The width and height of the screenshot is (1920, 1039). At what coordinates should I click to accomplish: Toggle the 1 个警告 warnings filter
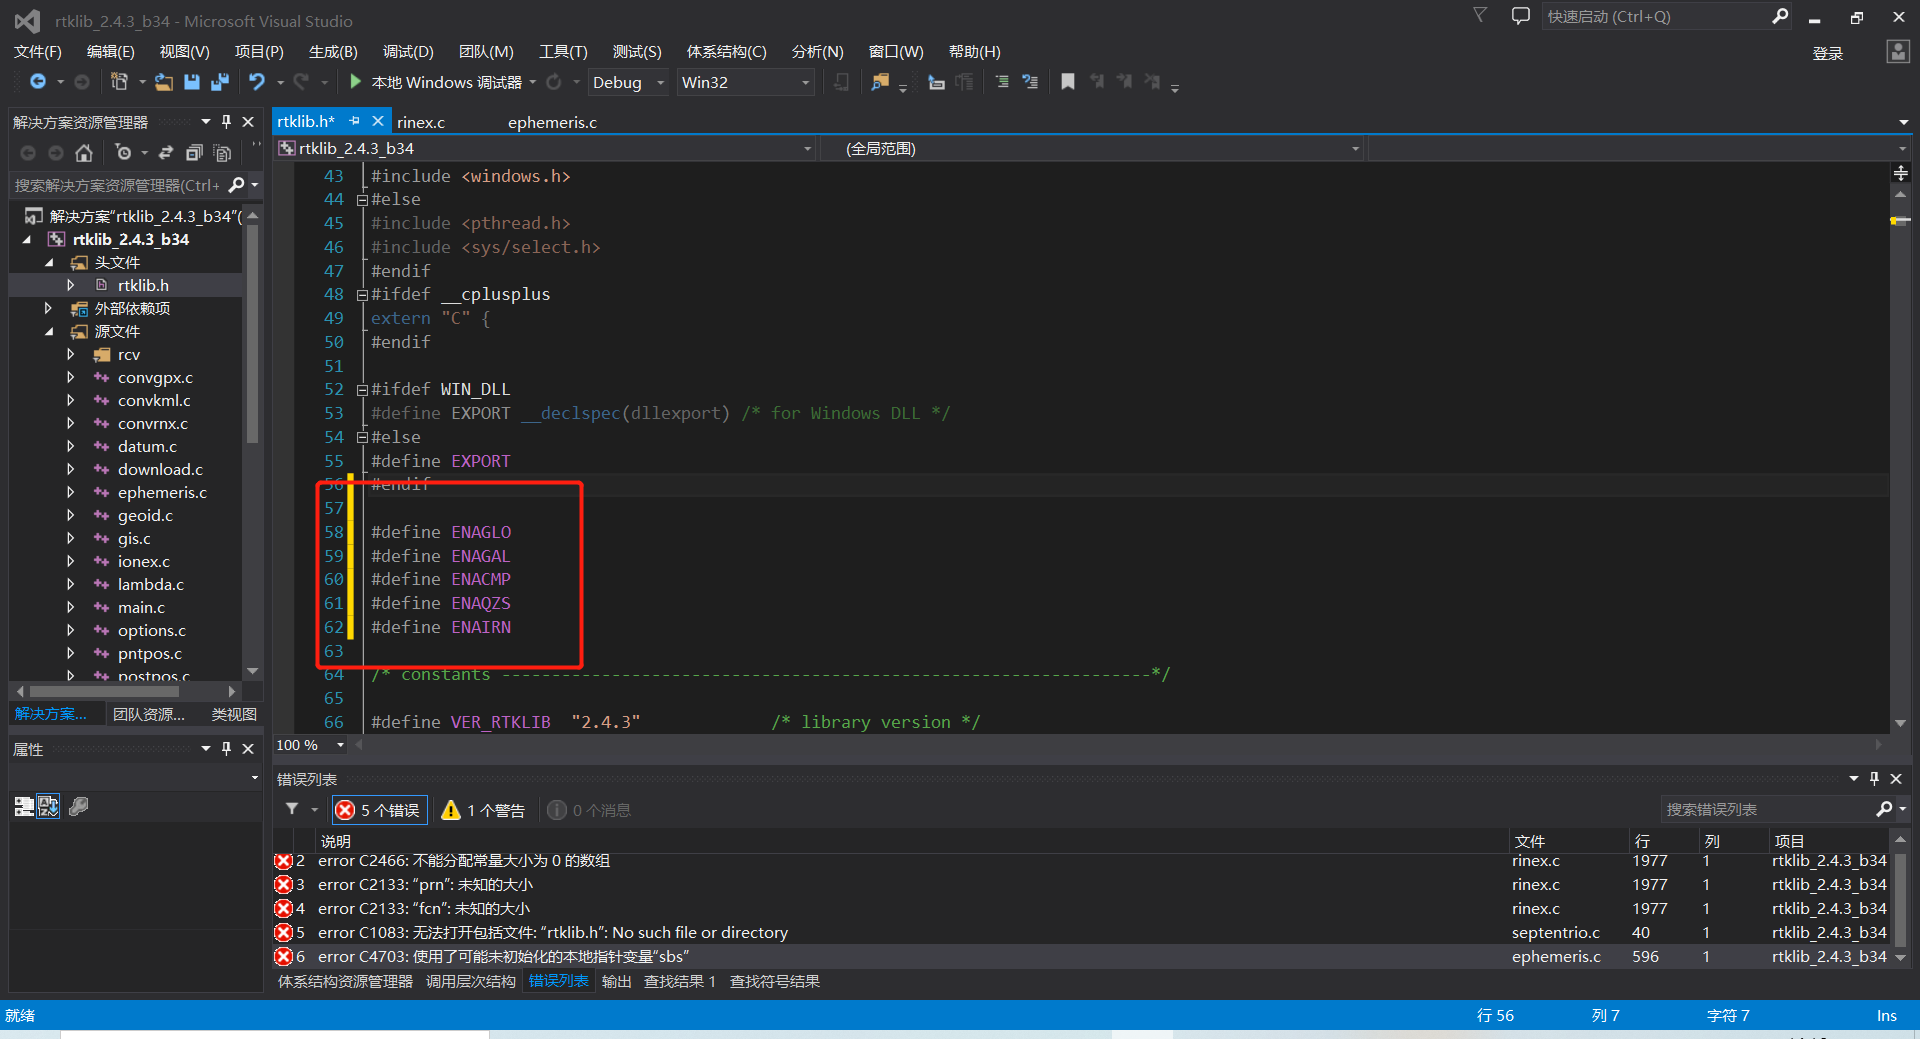[x=482, y=810]
